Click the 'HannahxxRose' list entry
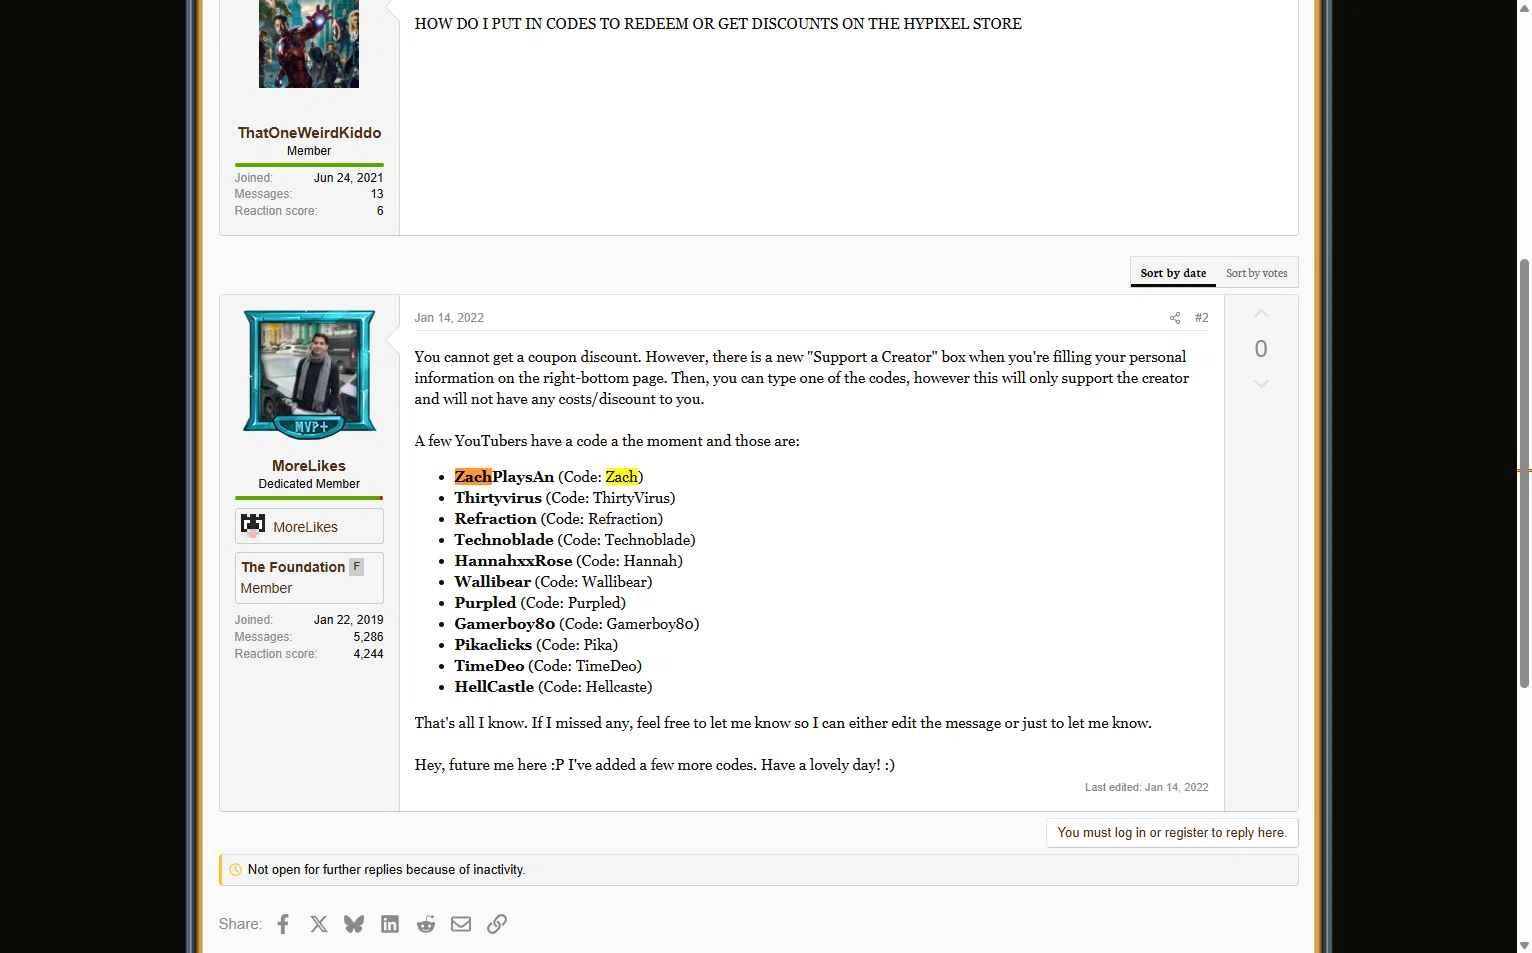Viewport: 1532px width, 953px height. point(569,561)
